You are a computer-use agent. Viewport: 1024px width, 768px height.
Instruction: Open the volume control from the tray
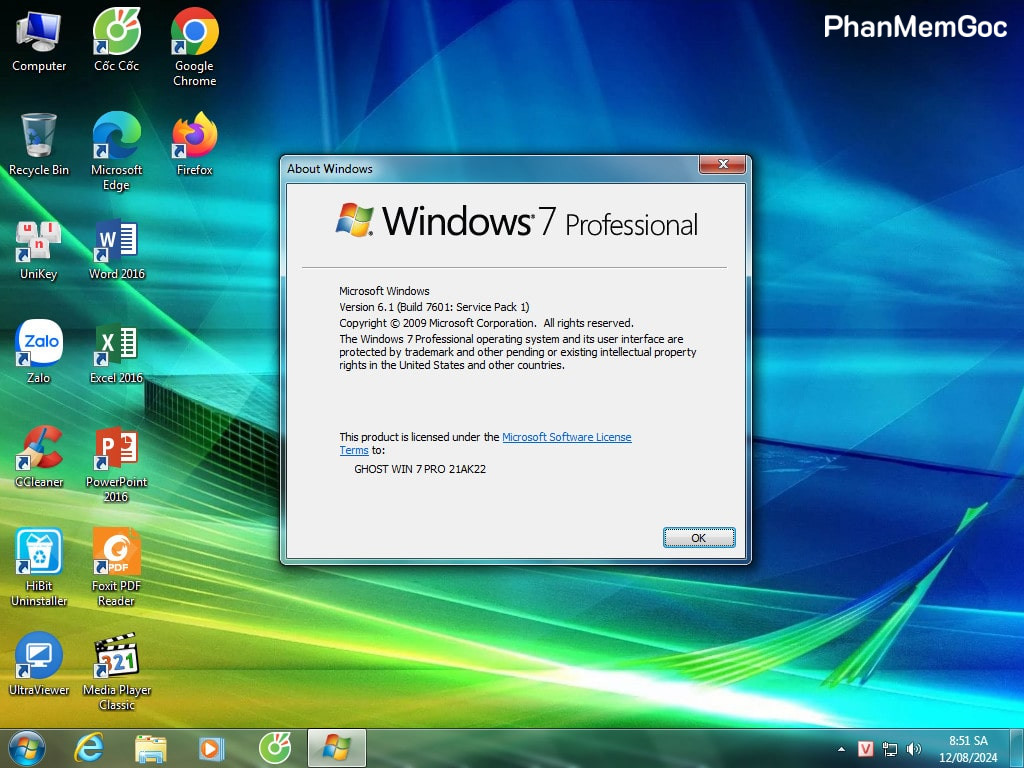tap(914, 749)
